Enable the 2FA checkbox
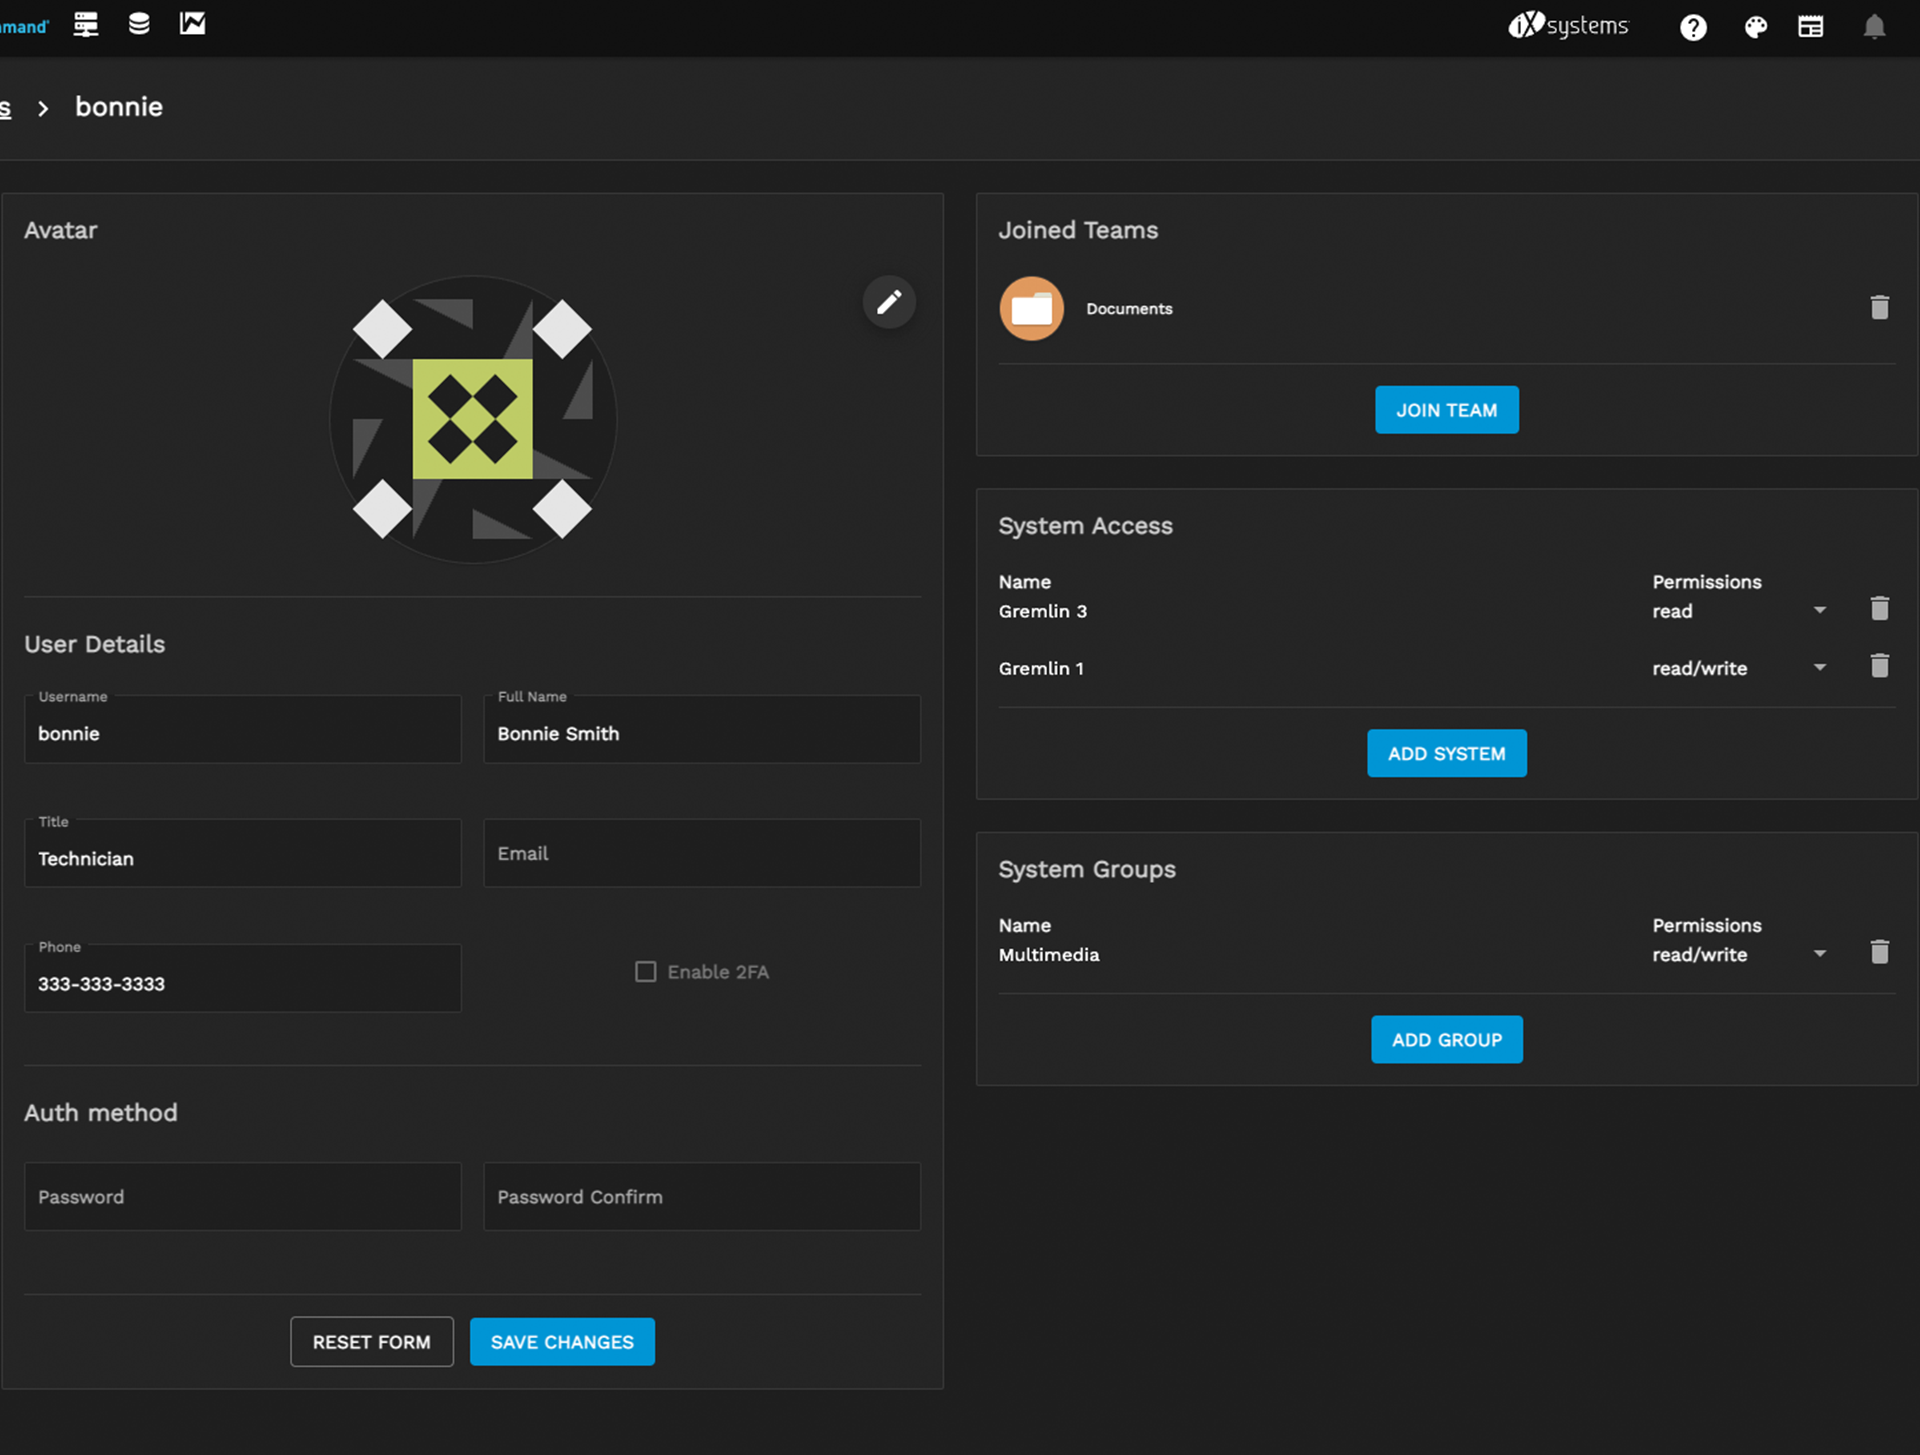This screenshot has height=1455, width=1920. [646, 972]
